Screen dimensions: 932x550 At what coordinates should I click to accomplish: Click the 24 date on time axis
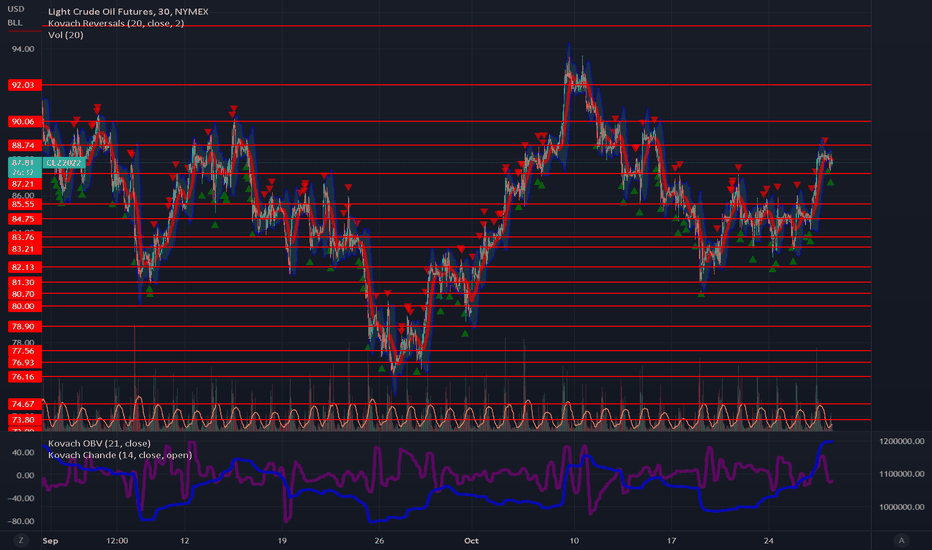pos(769,540)
